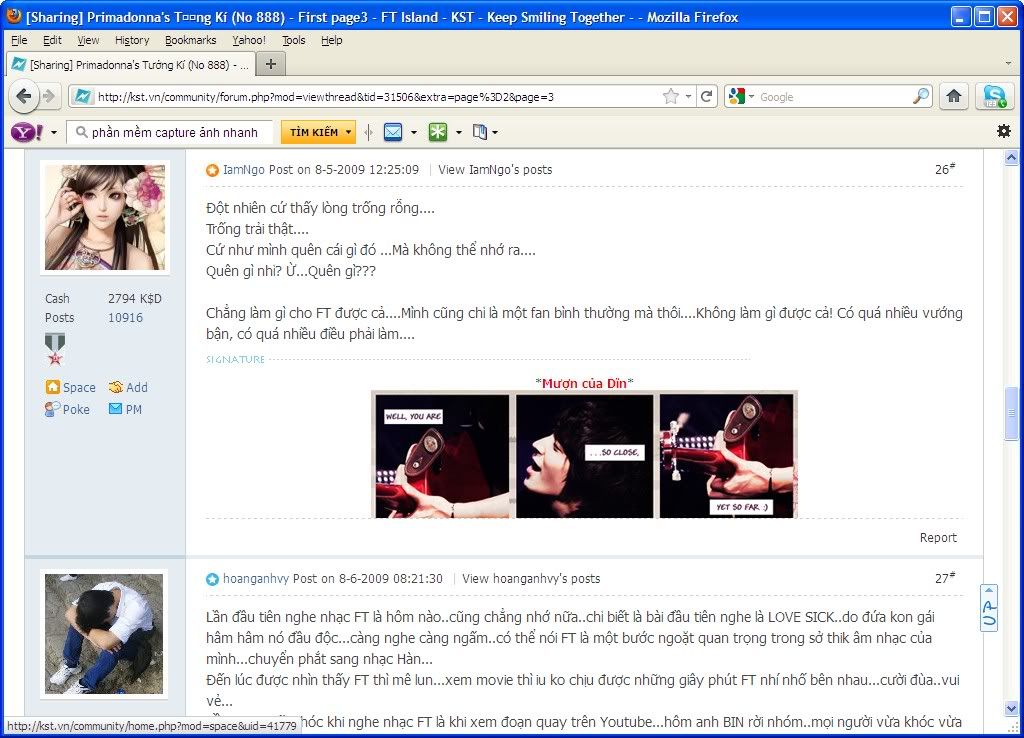Open the Bookmarks menu
The image size is (1024, 738).
coord(191,40)
